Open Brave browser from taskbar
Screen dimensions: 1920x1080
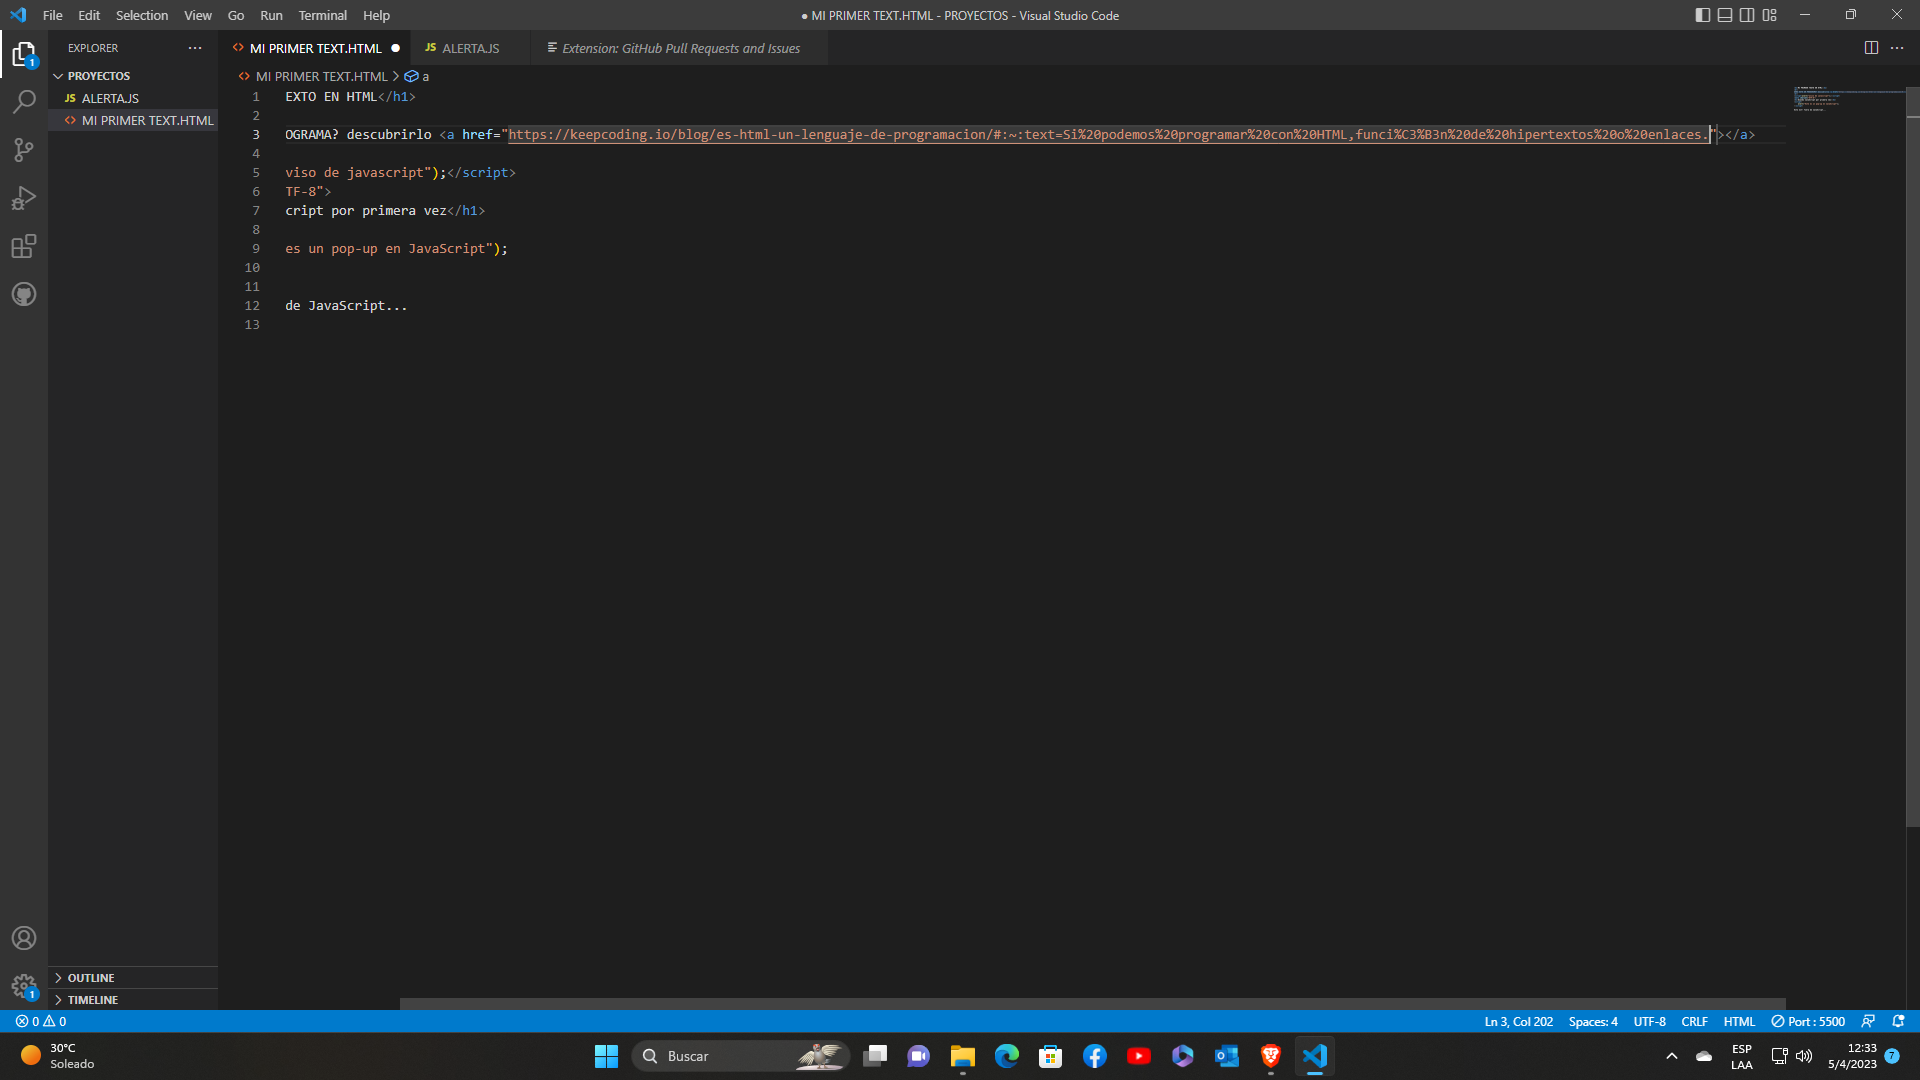click(1270, 1056)
